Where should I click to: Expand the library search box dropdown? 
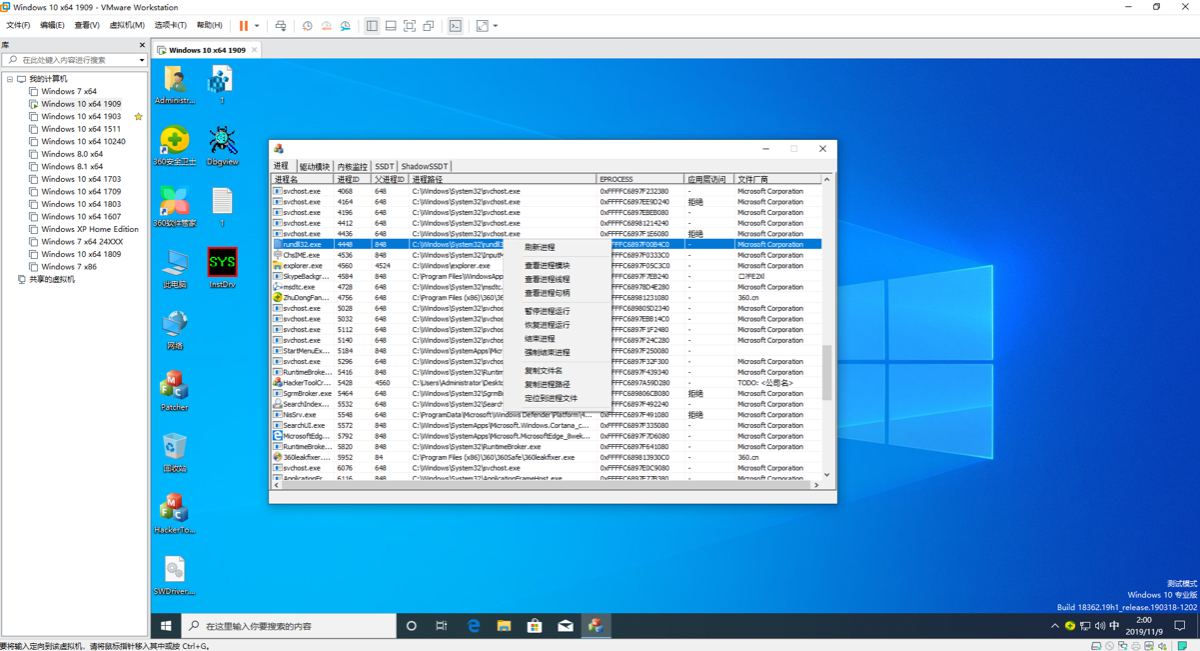(142, 60)
